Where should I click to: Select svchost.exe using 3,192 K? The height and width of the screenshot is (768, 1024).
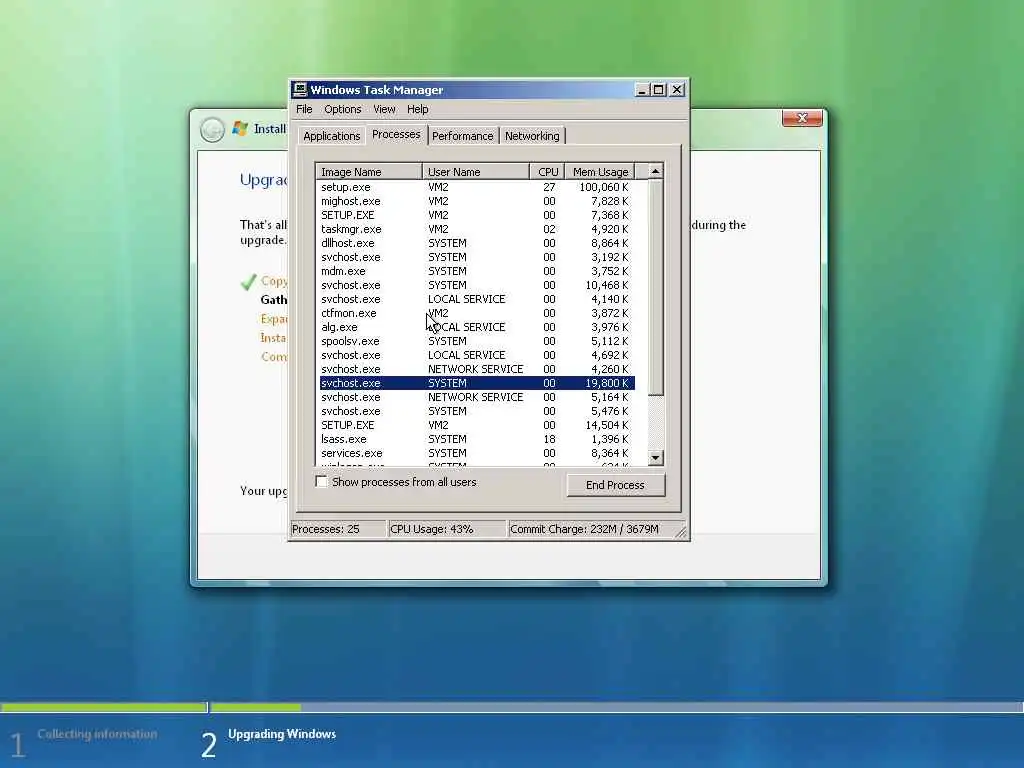(x=477, y=257)
